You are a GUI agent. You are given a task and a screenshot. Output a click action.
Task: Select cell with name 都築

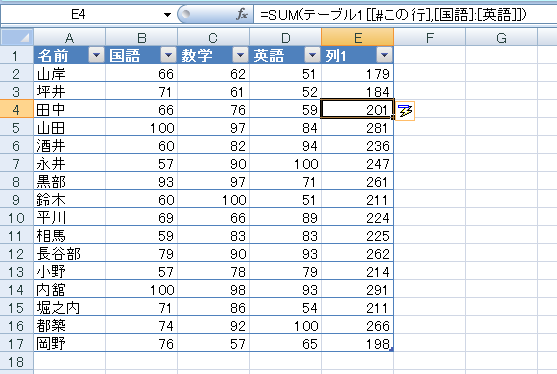click(70, 325)
